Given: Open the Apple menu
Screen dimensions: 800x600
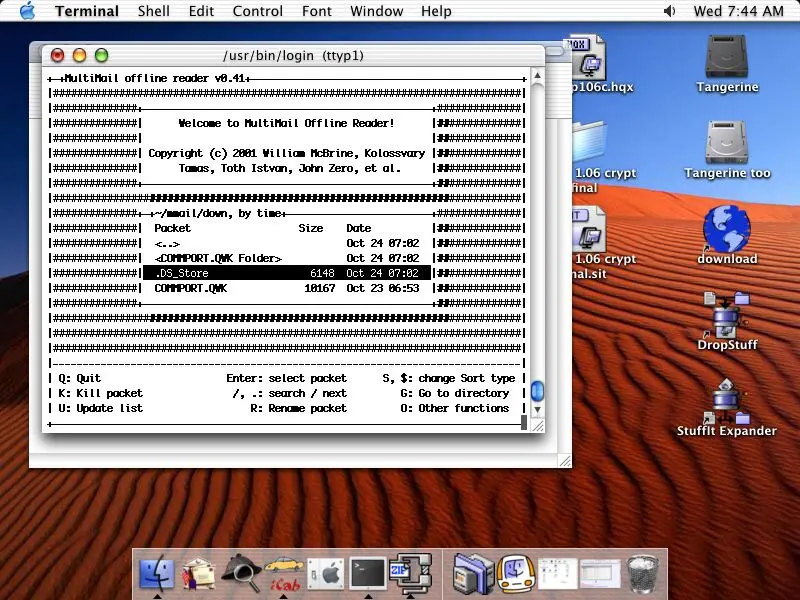Looking at the screenshot, I should (x=26, y=11).
